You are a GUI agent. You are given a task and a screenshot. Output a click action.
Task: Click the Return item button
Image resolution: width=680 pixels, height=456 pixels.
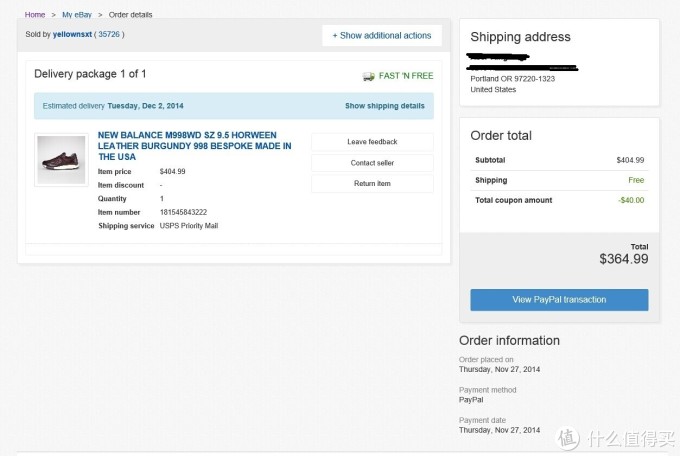372,184
